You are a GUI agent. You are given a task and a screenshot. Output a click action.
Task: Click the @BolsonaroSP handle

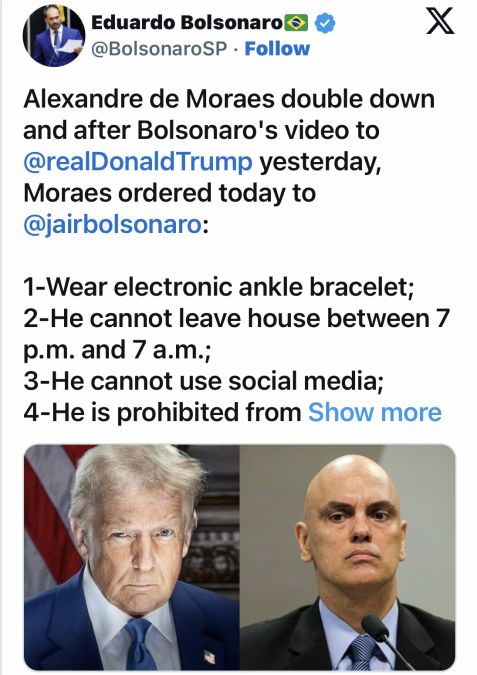click(x=159, y=49)
